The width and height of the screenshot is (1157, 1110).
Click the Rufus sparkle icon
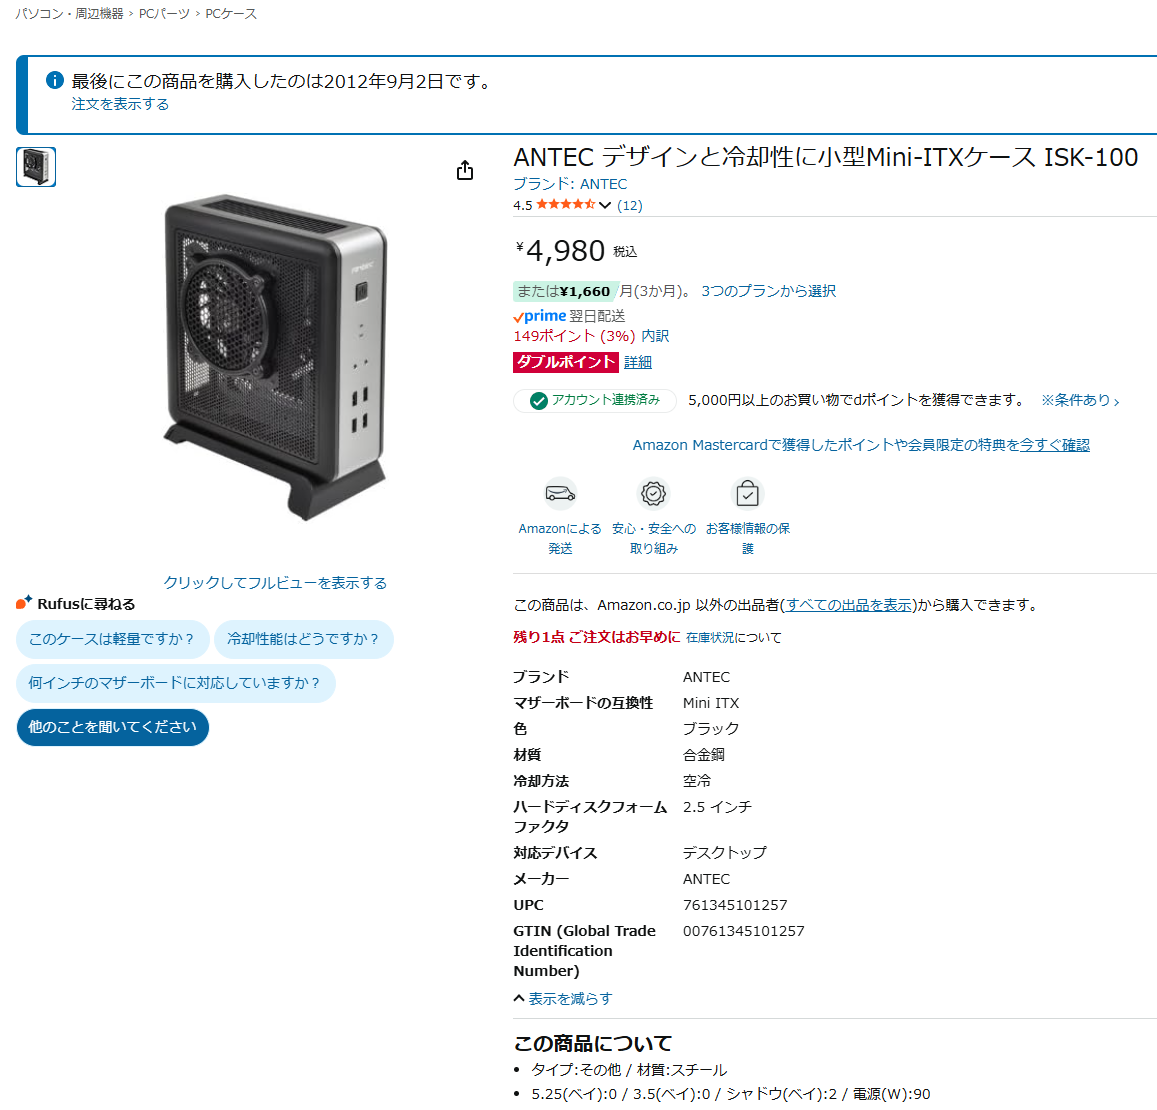coord(24,602)
